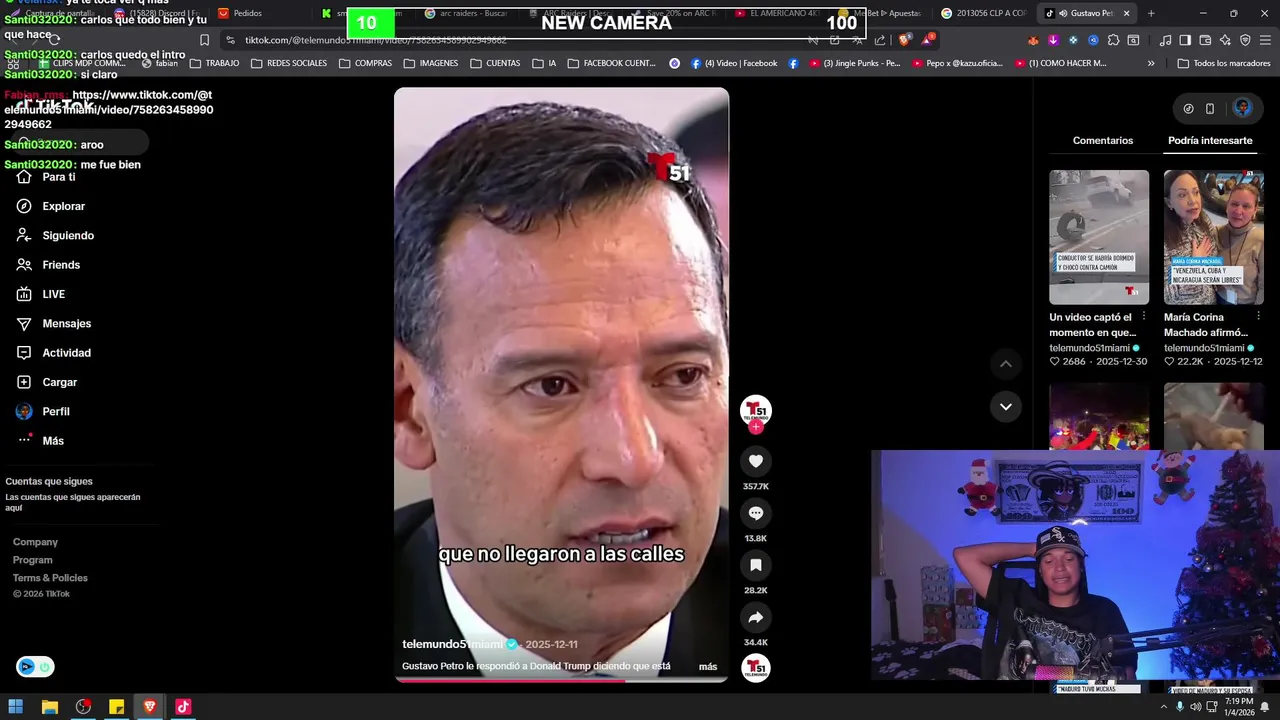Viewport: 1280px width, 720px height.
Task: Switch to Podría interesarte tab
Action: pyautogui.click(x=1210, y=140)
